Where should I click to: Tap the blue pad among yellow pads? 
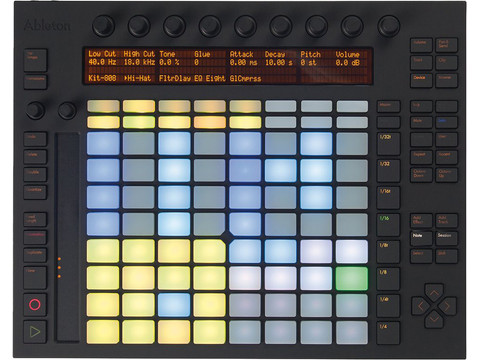(174, 305)
